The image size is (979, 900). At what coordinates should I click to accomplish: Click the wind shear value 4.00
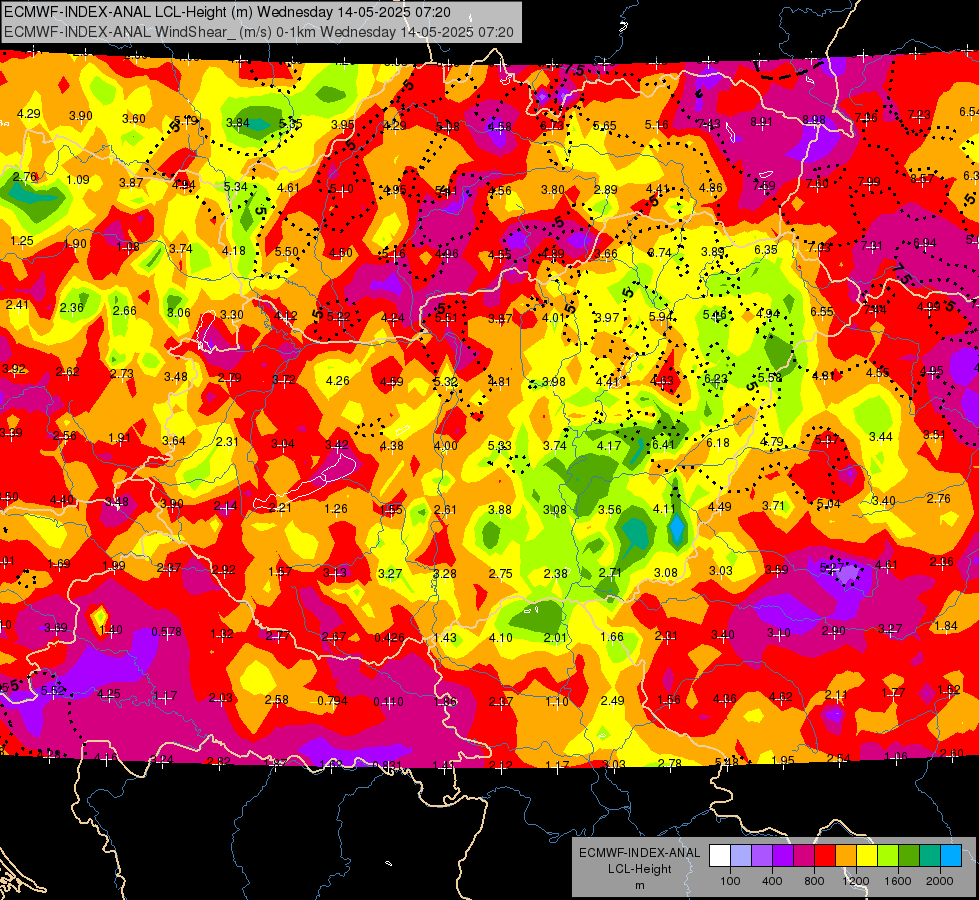pos(446,446)
